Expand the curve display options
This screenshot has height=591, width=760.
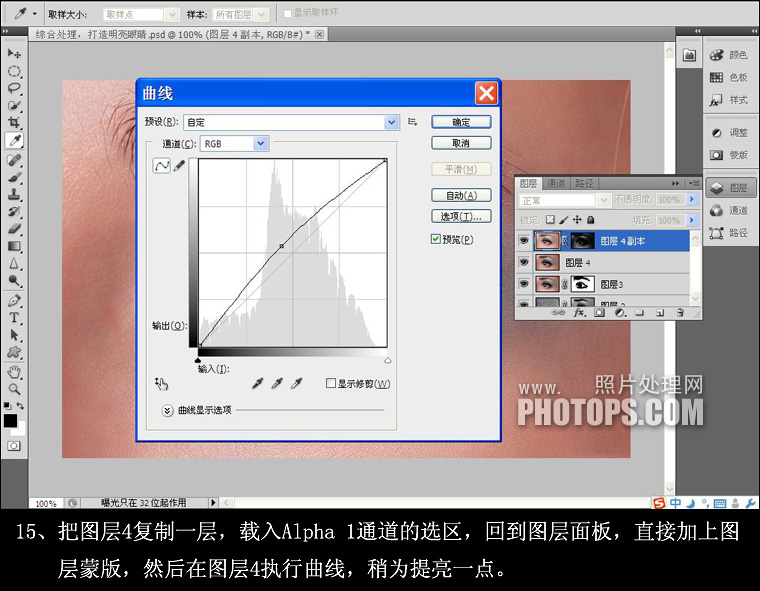[x=167, y=410]
